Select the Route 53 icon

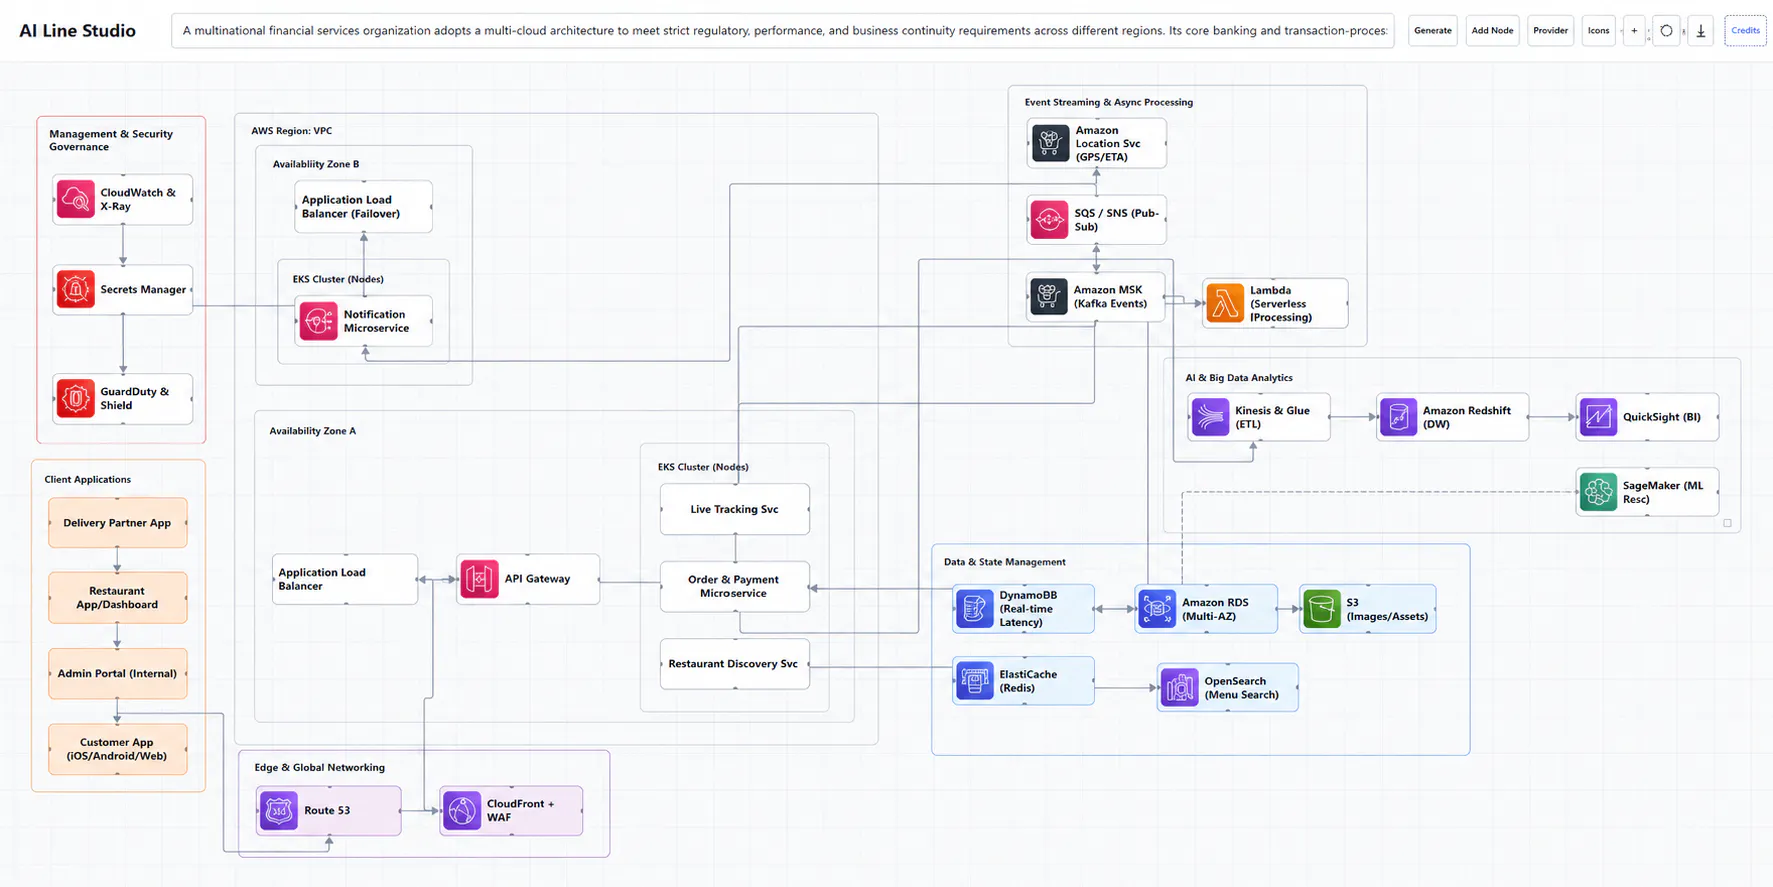point(279,810)
